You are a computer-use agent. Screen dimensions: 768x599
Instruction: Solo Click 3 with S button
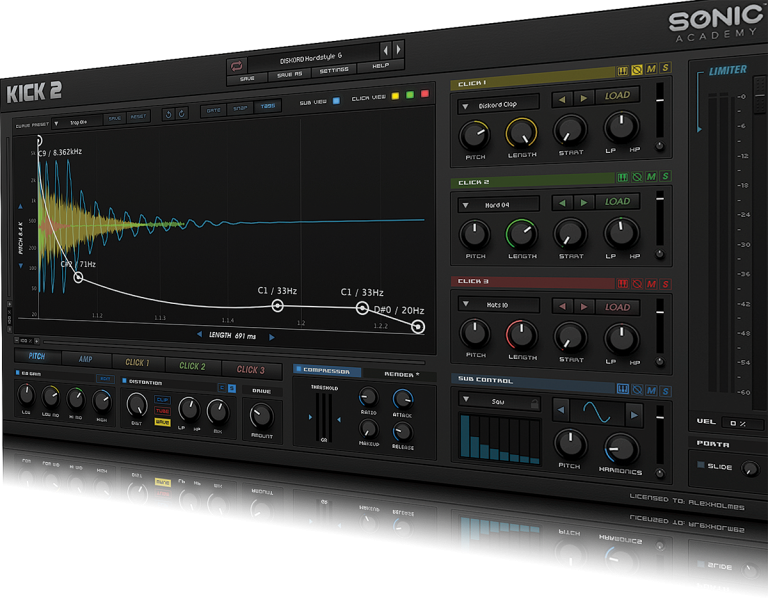click(666, 284)
